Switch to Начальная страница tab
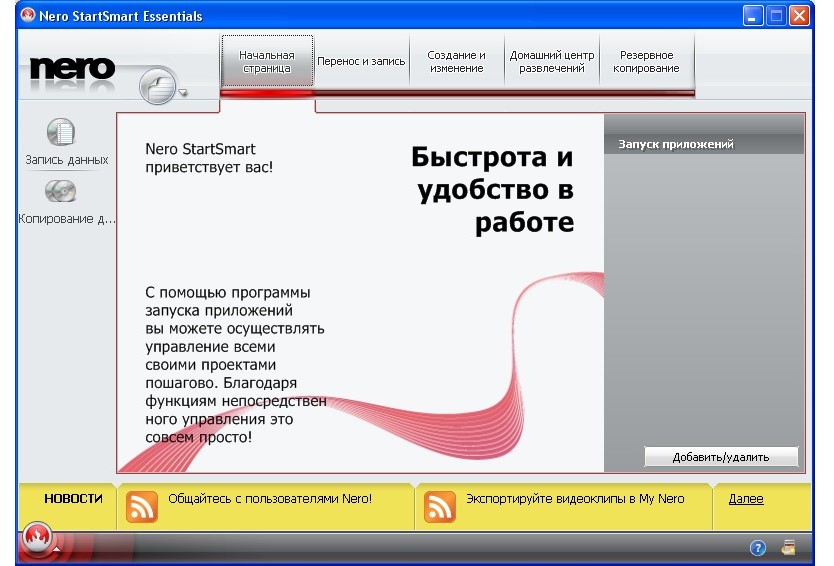The width and height of the screenshot is (834, 566). (267, 61)
